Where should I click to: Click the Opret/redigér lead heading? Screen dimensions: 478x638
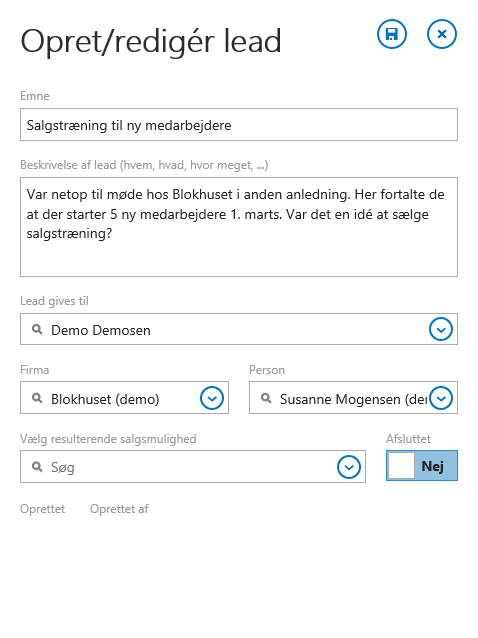tap(151, 42)
